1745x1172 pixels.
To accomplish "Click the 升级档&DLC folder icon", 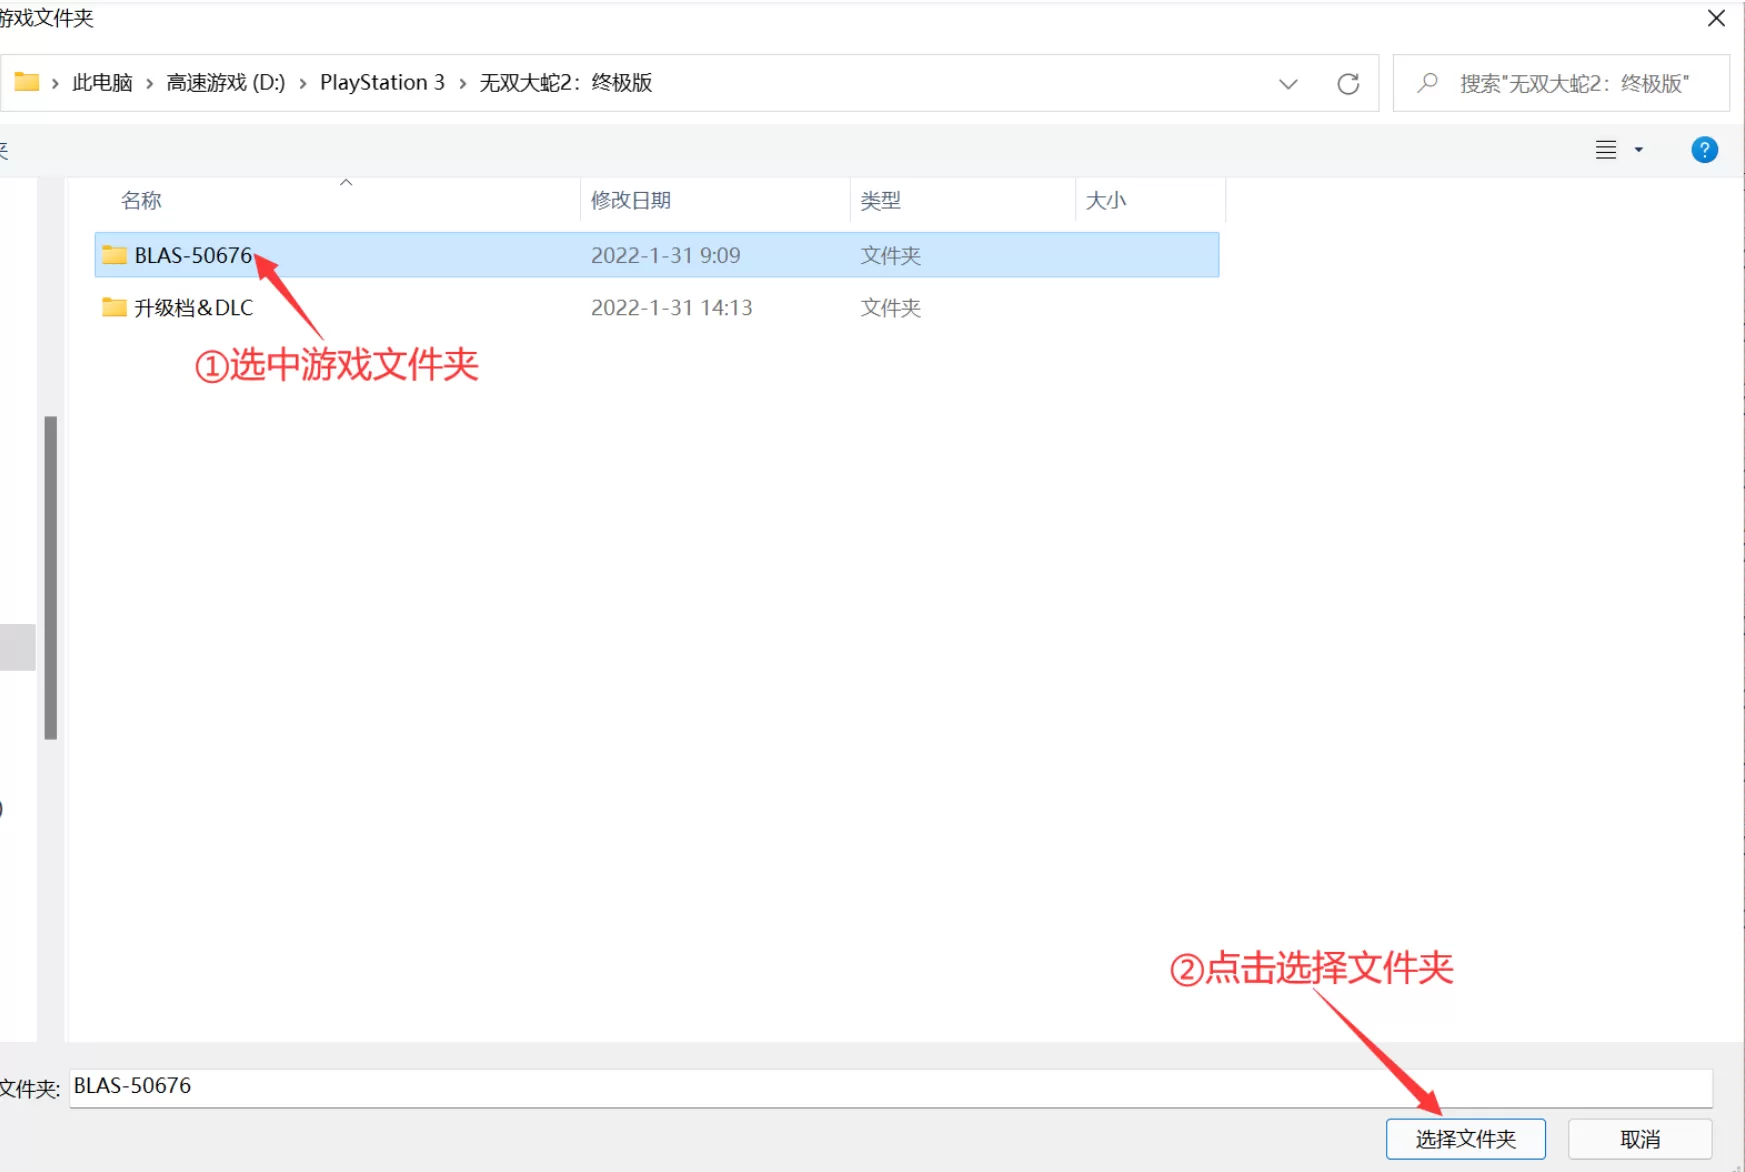I will (115, 308).
